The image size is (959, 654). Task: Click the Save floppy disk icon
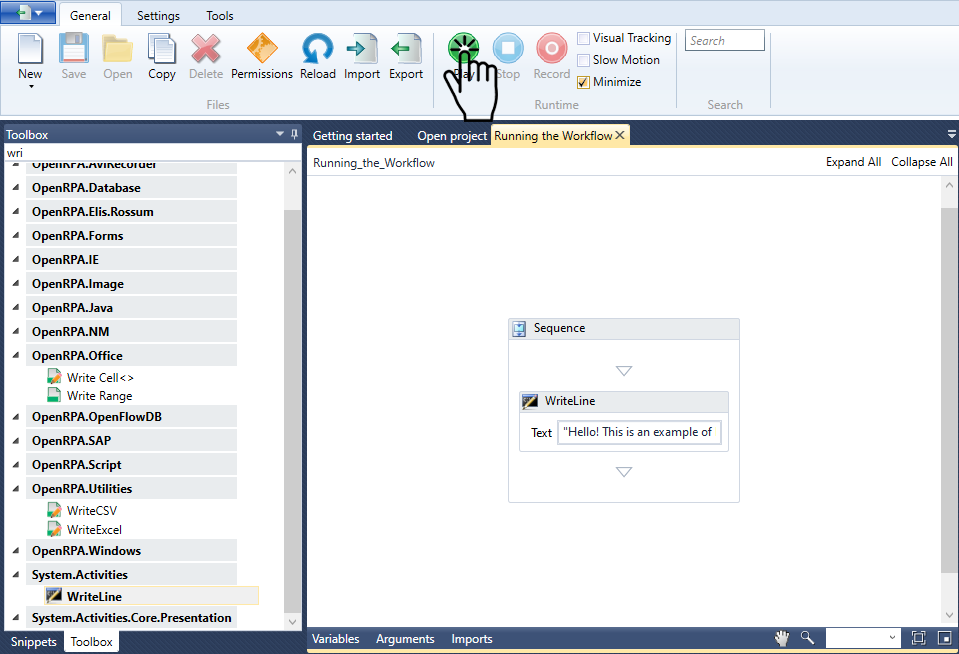click(74, 48)
